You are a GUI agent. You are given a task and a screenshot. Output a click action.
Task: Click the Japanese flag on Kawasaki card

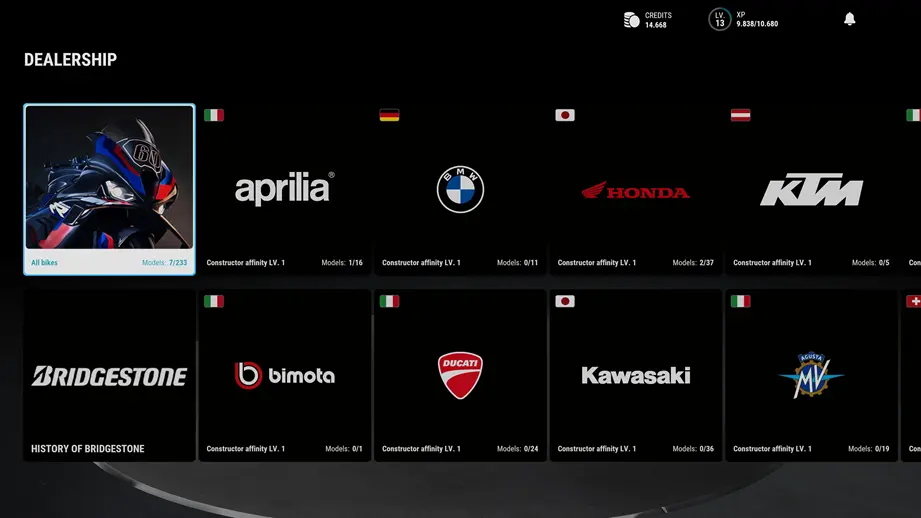pos(565,301)
